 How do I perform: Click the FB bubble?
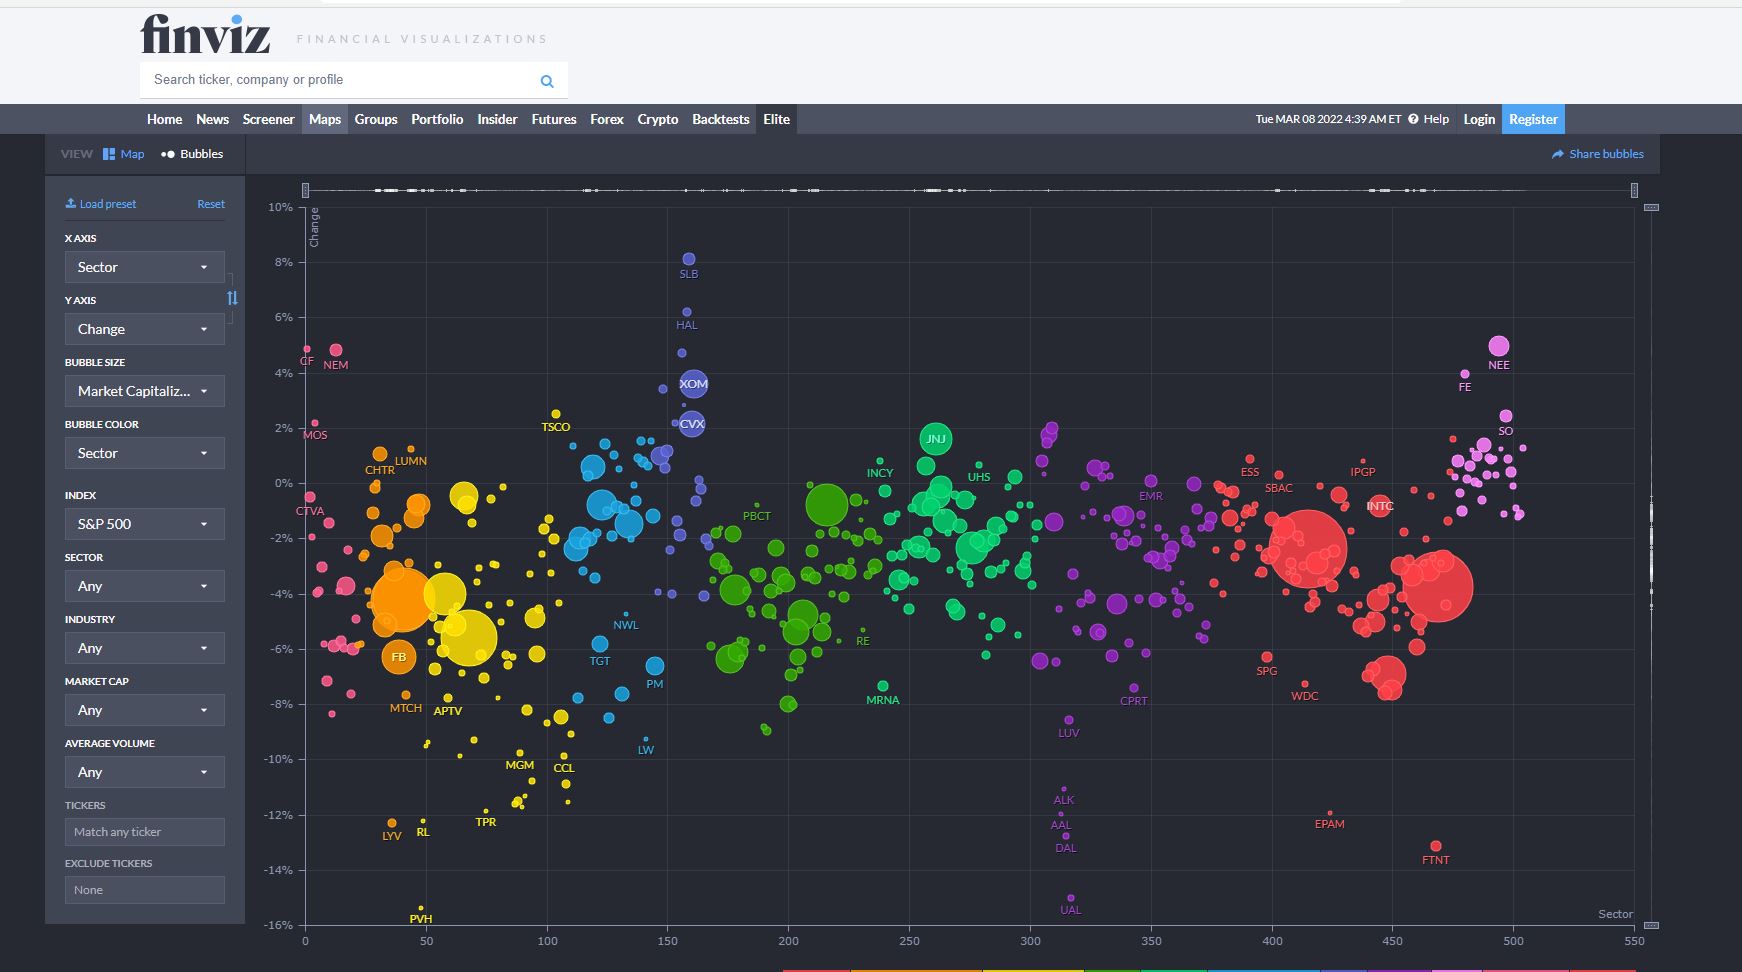[399, 657]
